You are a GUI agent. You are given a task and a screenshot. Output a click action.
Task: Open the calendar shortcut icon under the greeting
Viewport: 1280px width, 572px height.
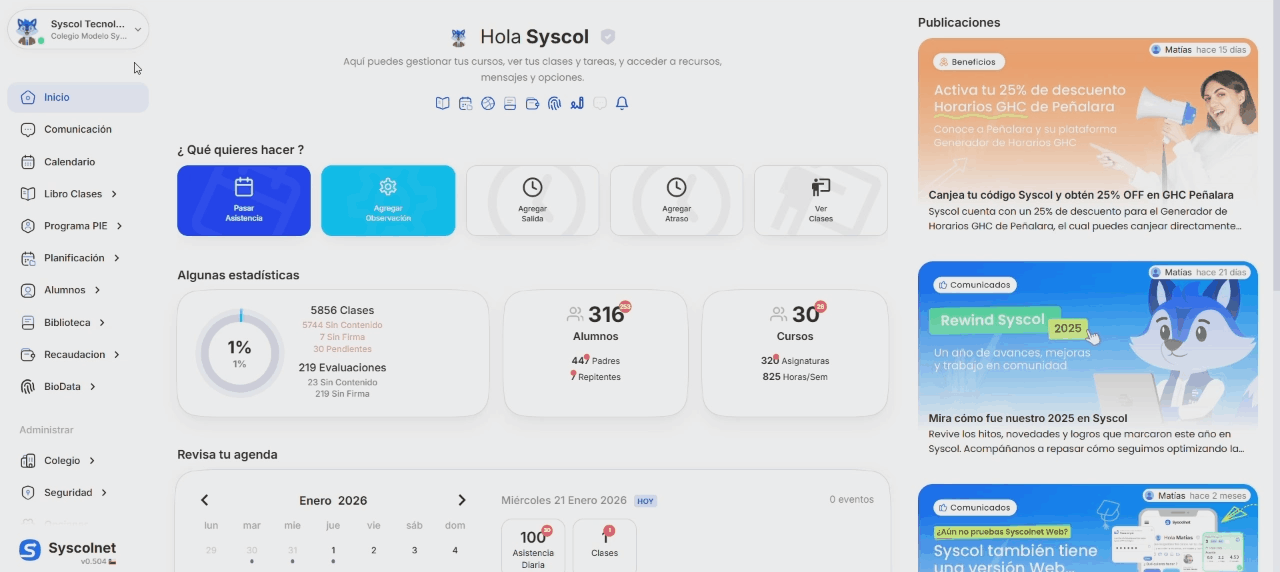(466, 103)
